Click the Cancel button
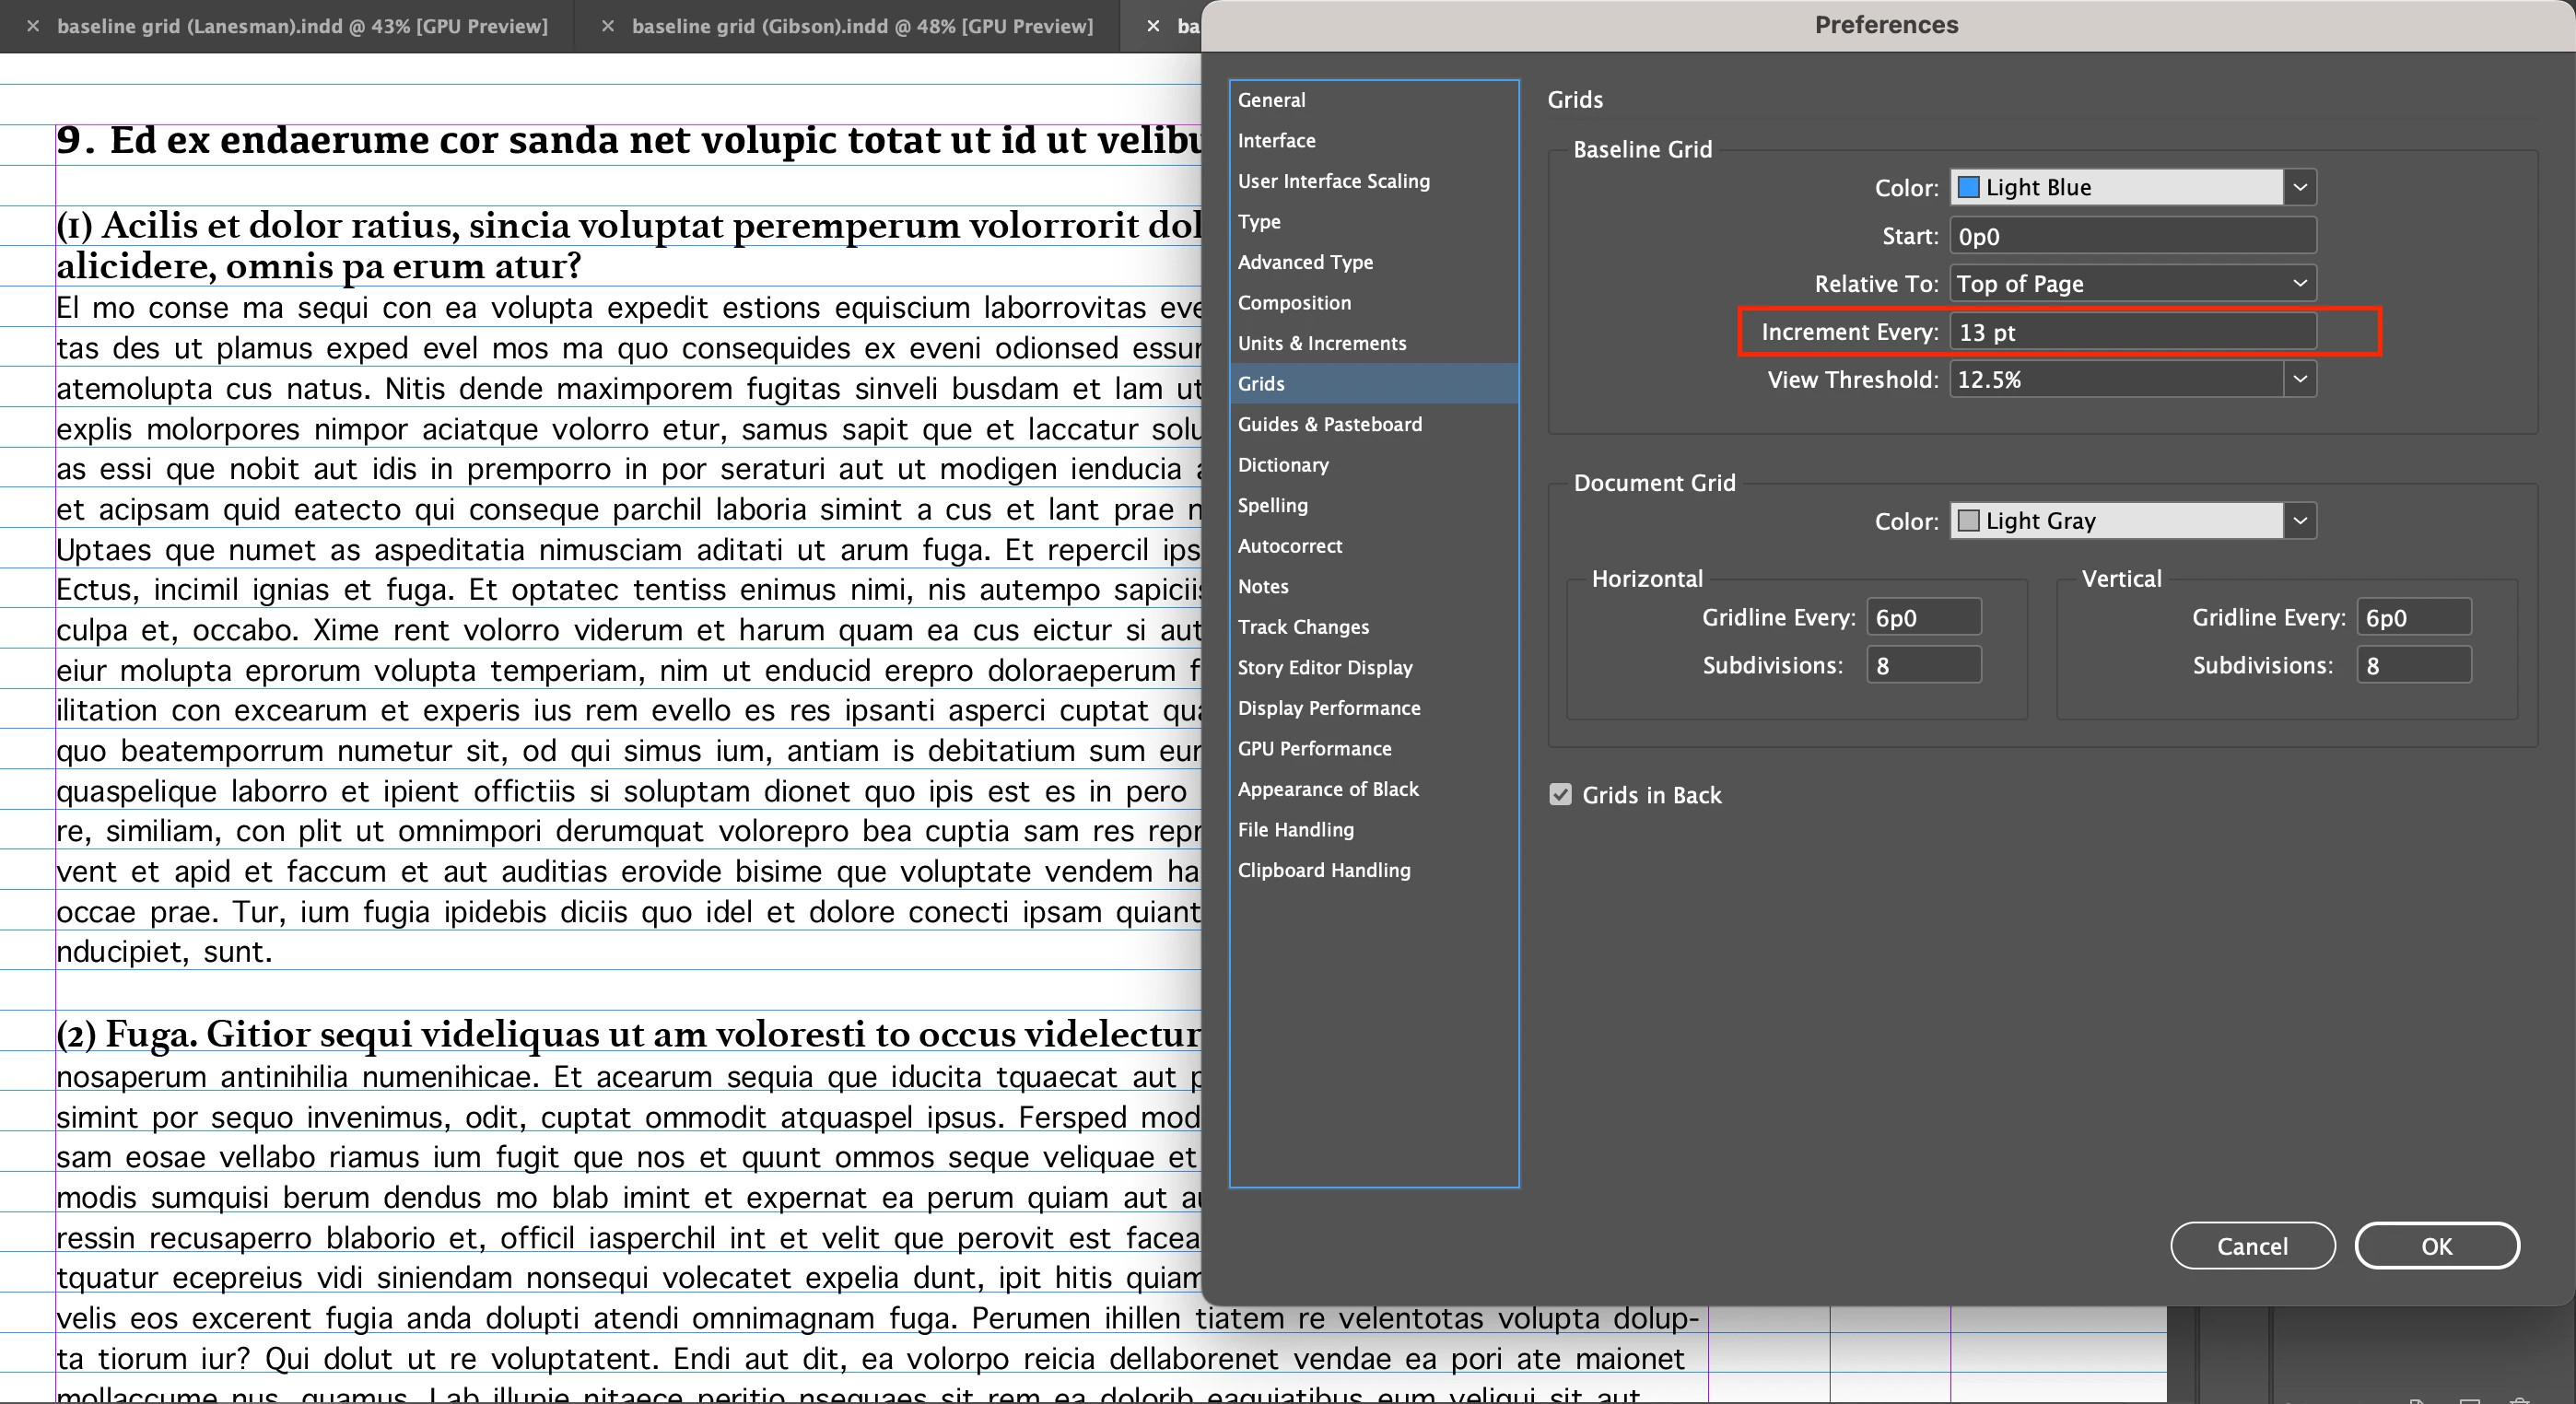2576x1404 pixels. pos(2252,1246)
